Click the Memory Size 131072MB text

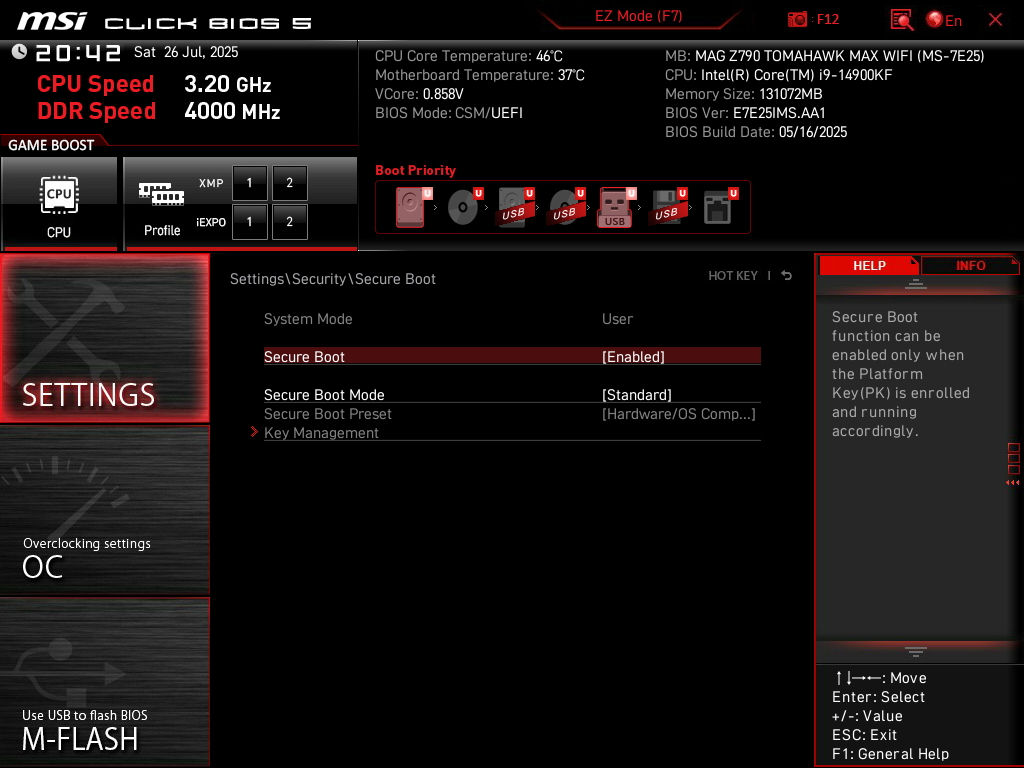[743, 94]
